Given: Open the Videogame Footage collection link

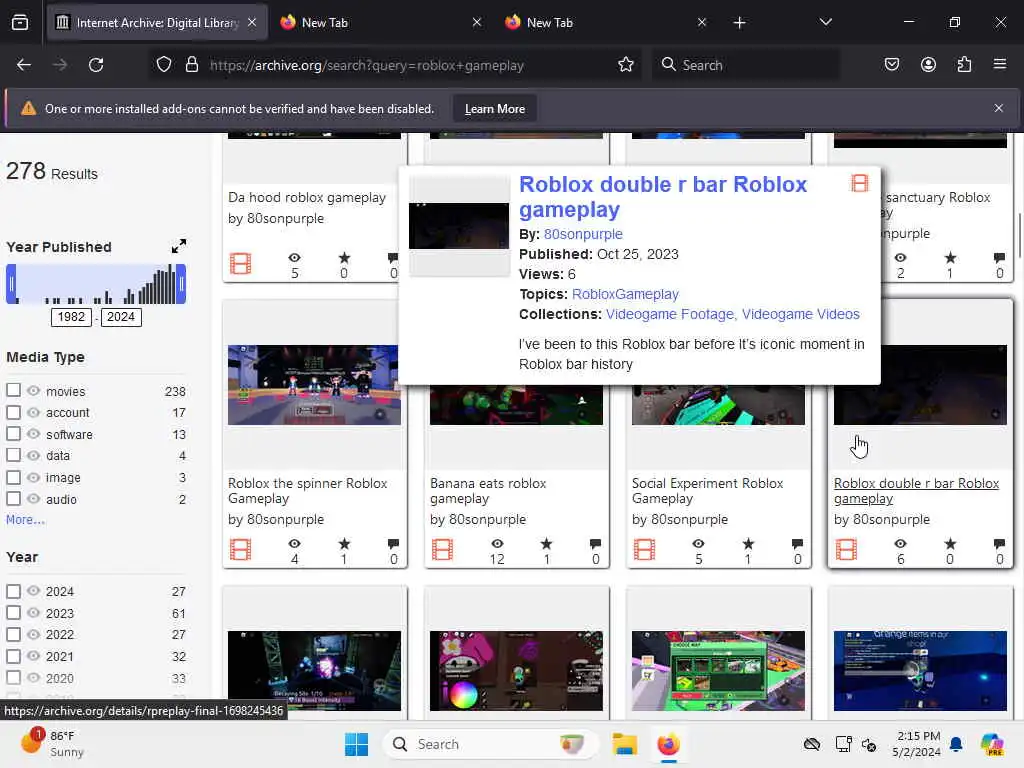Looking at the screenshot, I should pos(671,314).
